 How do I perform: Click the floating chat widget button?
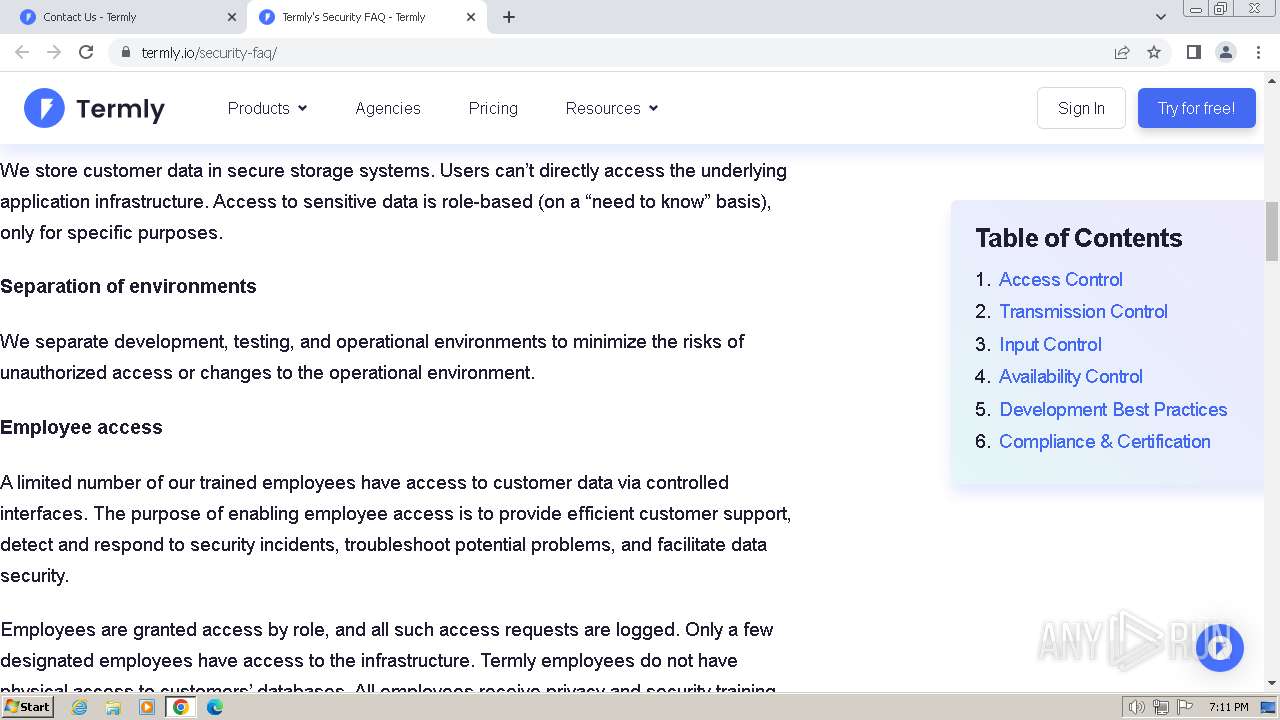(1219, 648)
